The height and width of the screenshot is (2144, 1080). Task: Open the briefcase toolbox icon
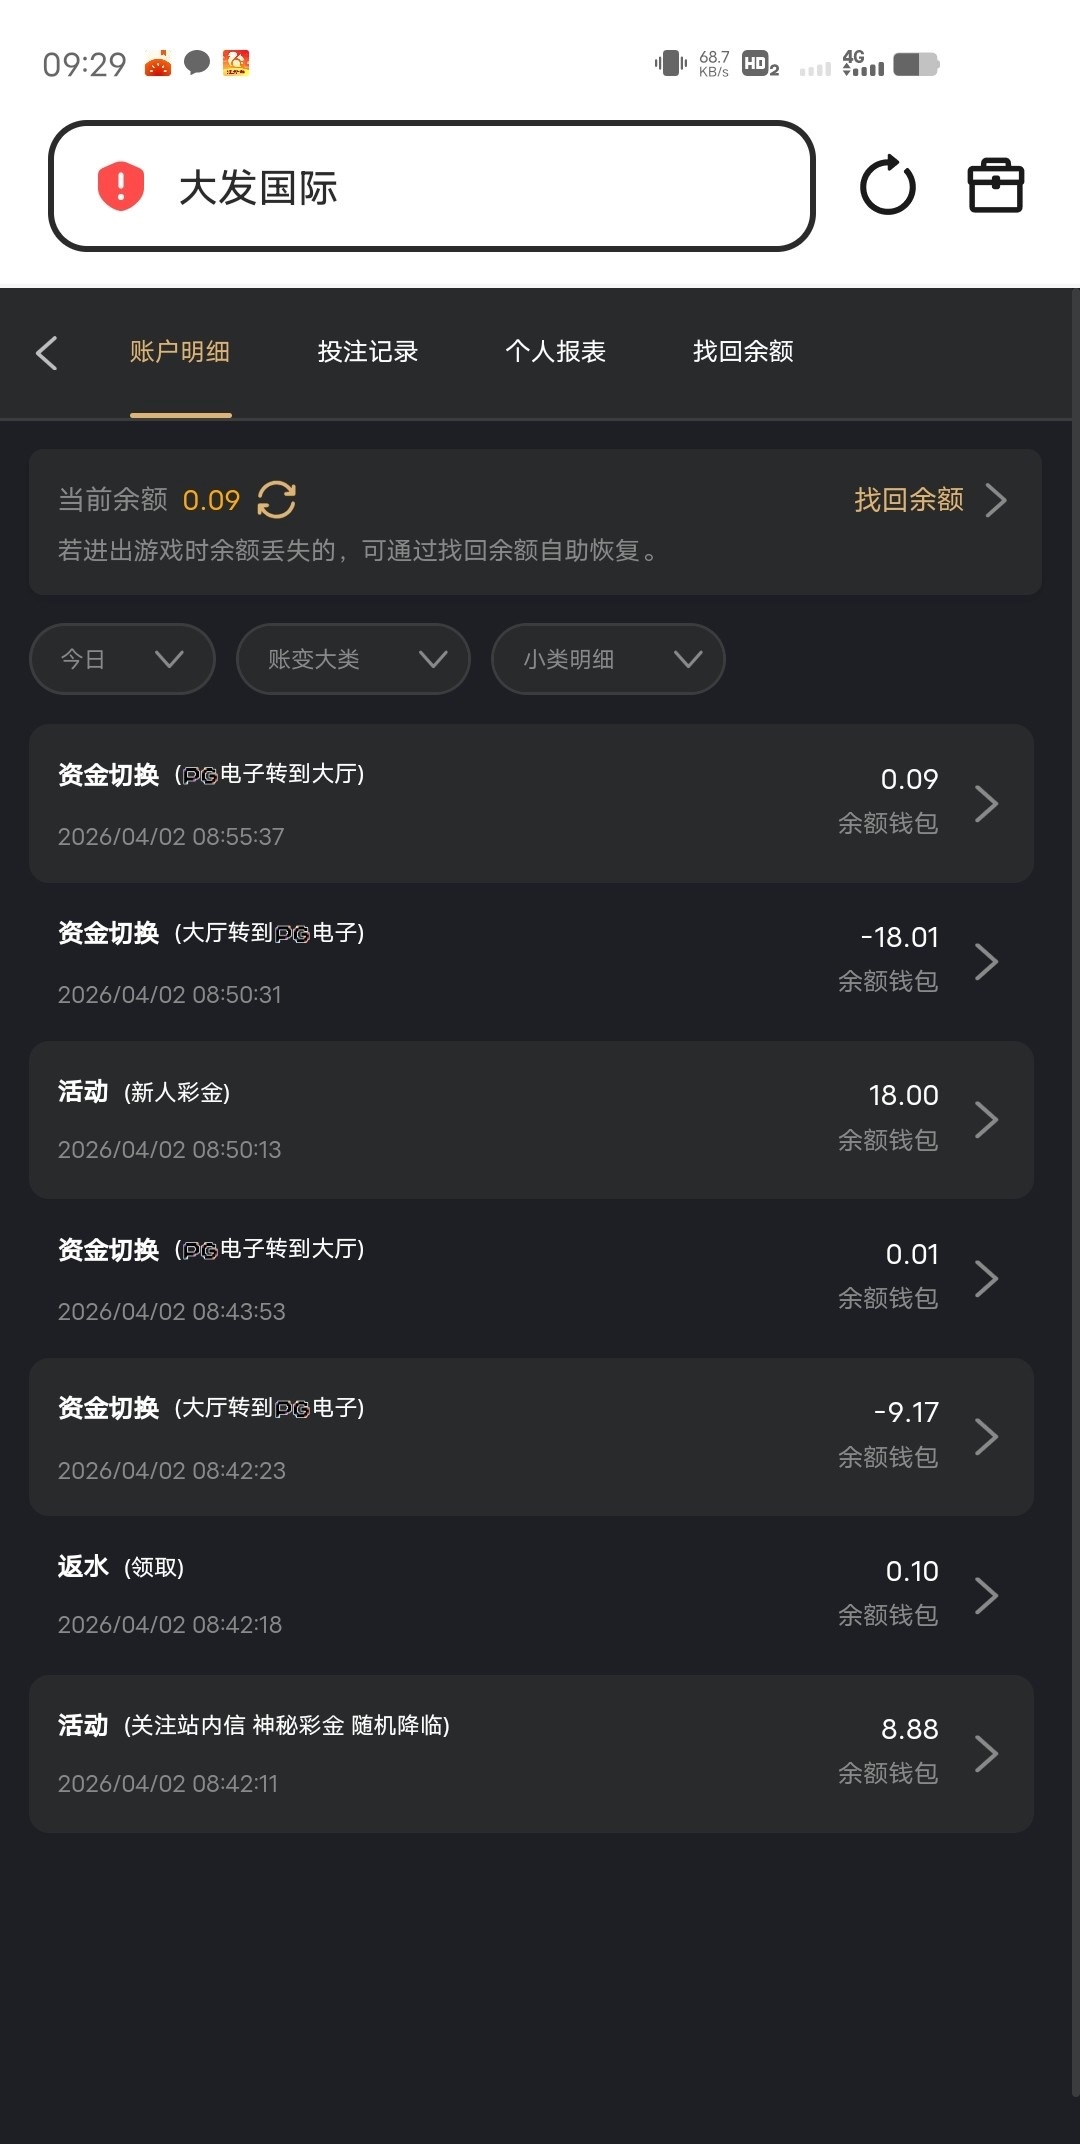click(x=995, y=186)
